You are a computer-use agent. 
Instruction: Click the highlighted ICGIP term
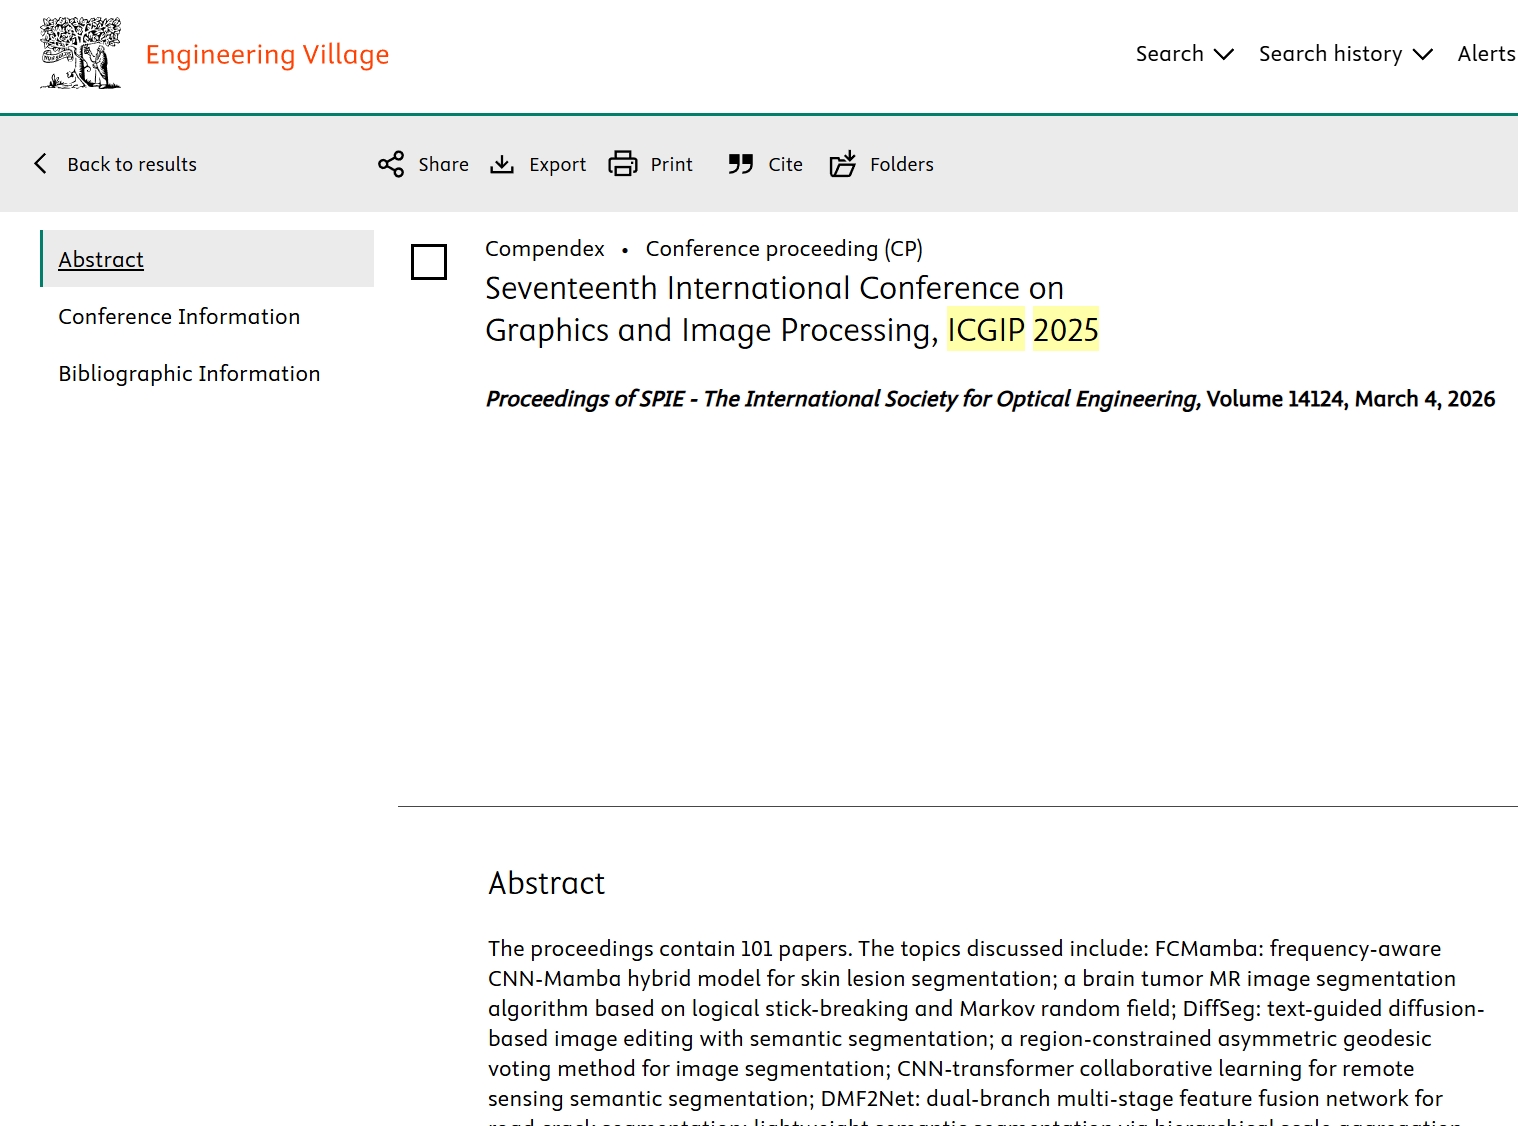click(986, 330)
